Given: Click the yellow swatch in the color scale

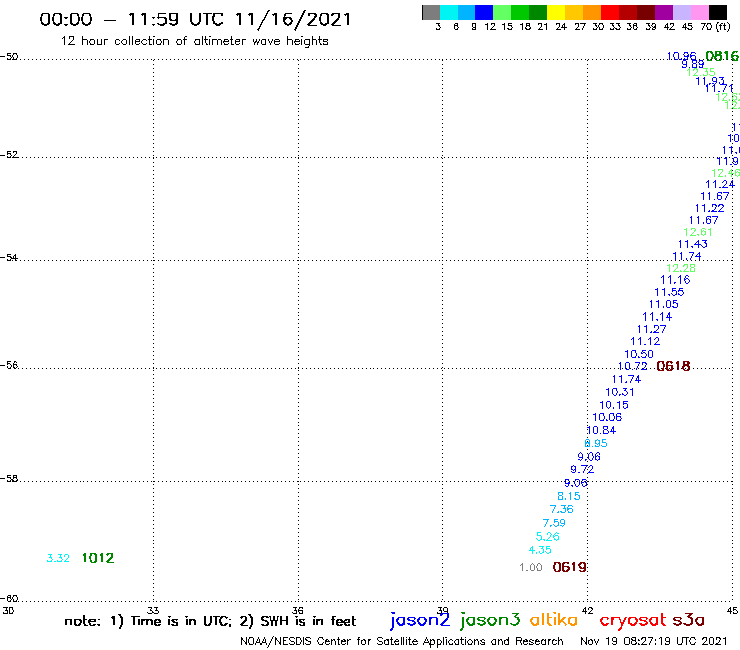Looking at the screenshot, I should [556, 12].
